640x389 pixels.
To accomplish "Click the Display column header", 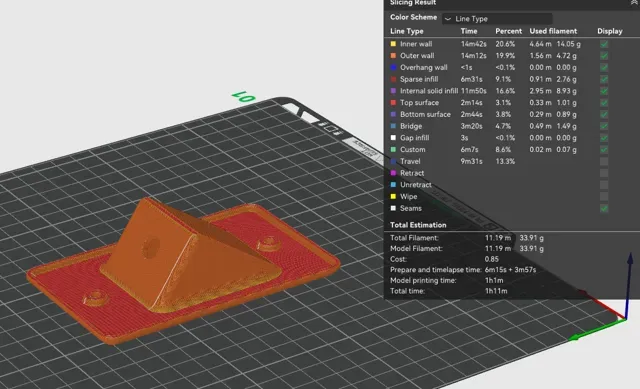I will tap(610, 31).
